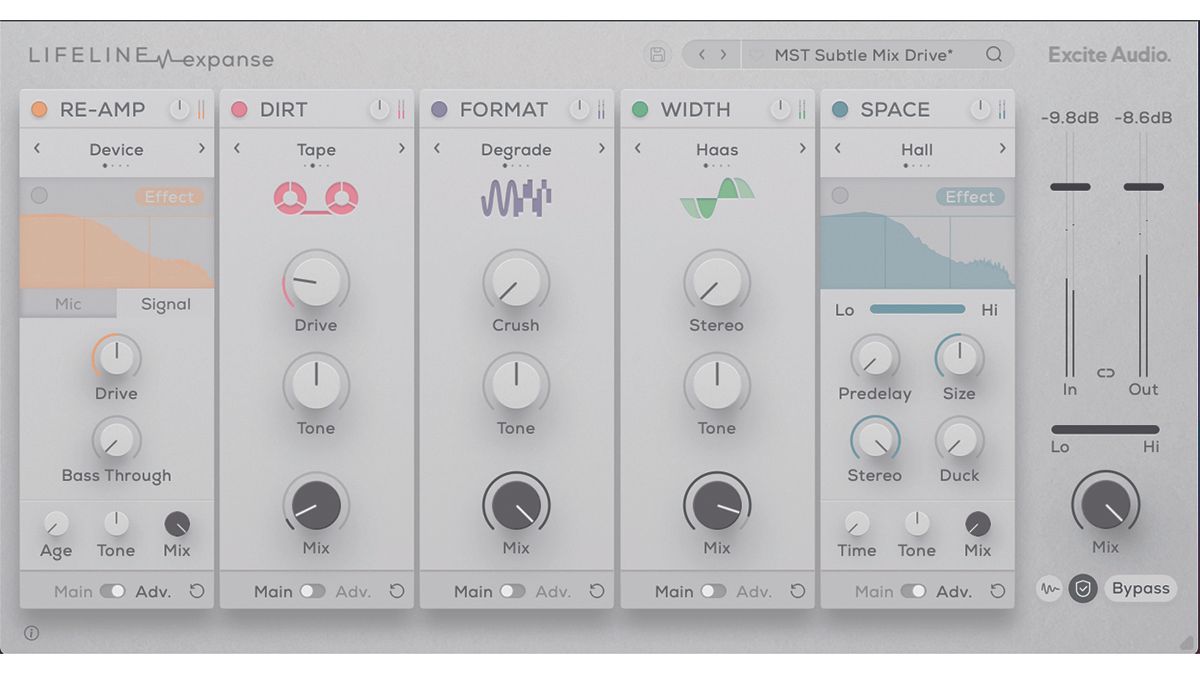Click the Bypass button
This screenshot has height=674, width=1200.
1140,589
